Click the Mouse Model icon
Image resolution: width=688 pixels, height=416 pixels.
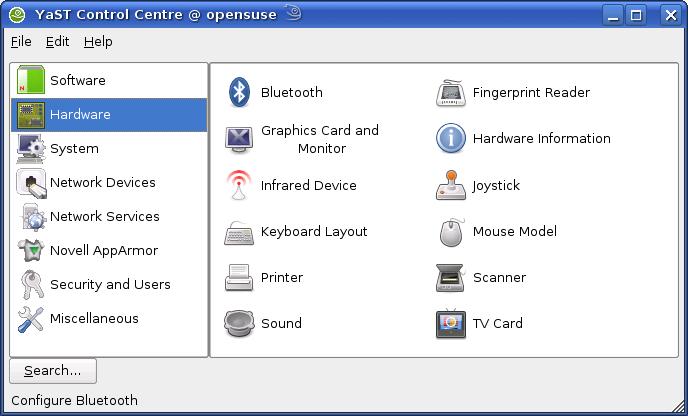tap(451, 232)
